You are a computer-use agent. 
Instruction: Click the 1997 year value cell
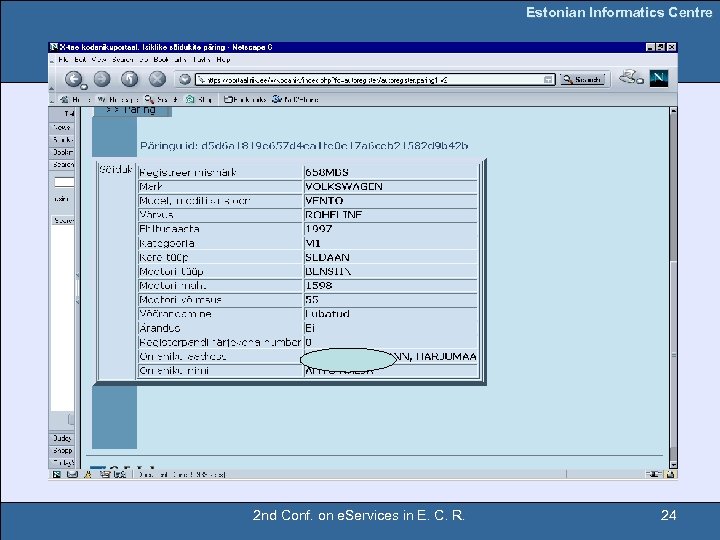pyautogui.click(x=390, y=229)
